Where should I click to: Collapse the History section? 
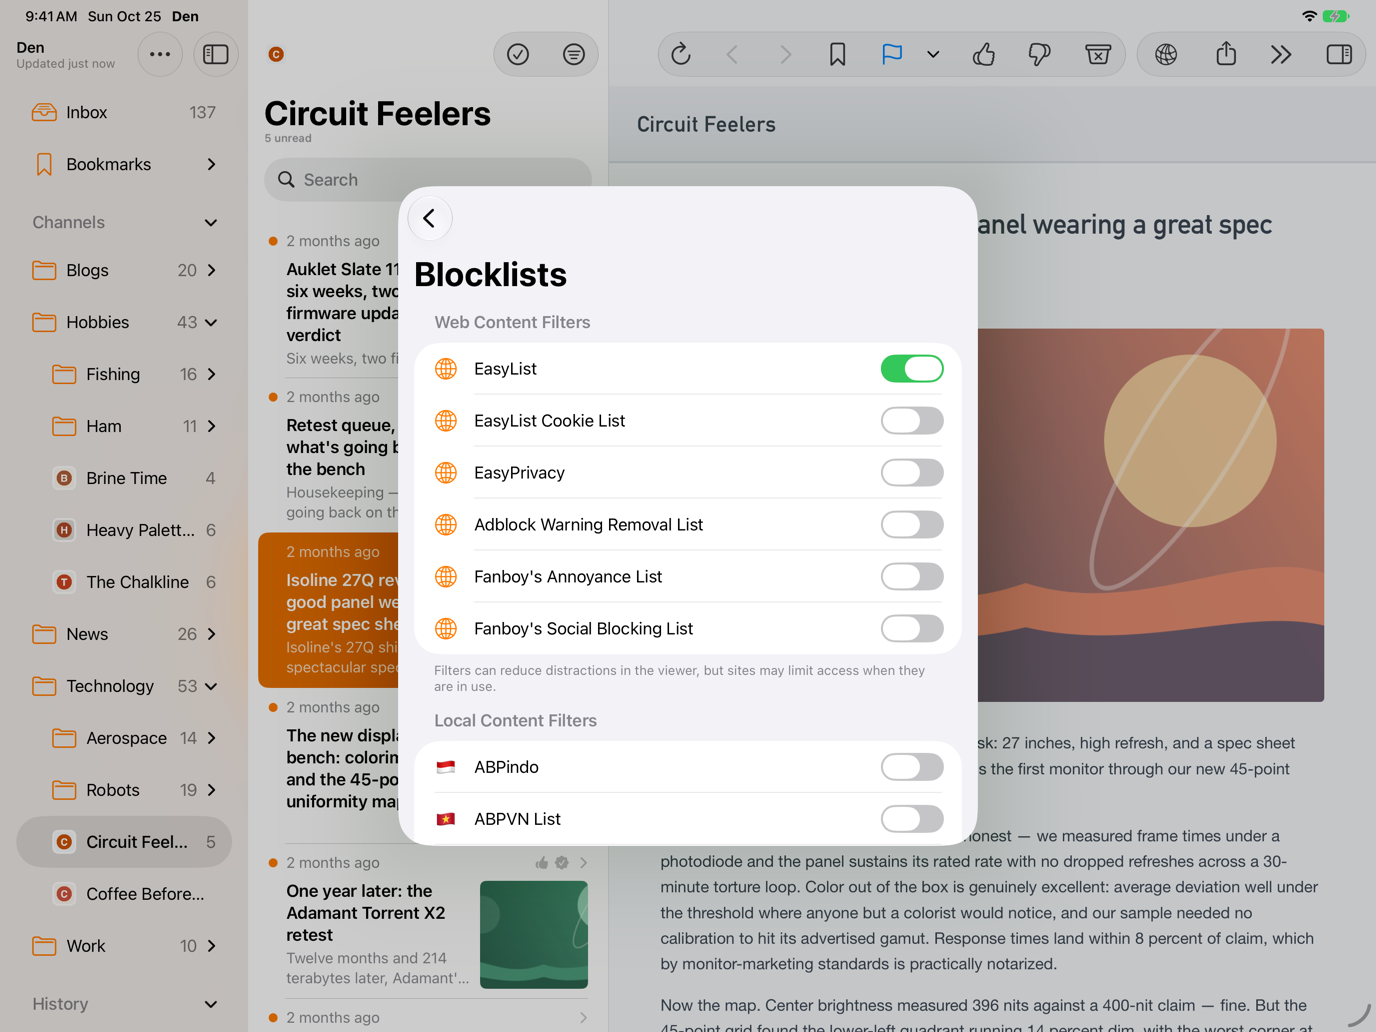click(x=211, y=1004)
